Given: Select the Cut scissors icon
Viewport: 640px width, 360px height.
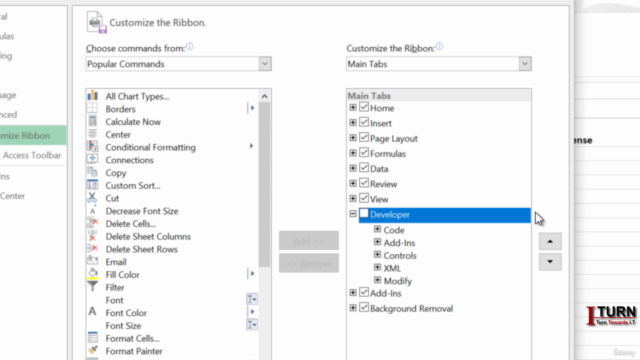Looking at the screenshot, I should click(x=92, y=198).
